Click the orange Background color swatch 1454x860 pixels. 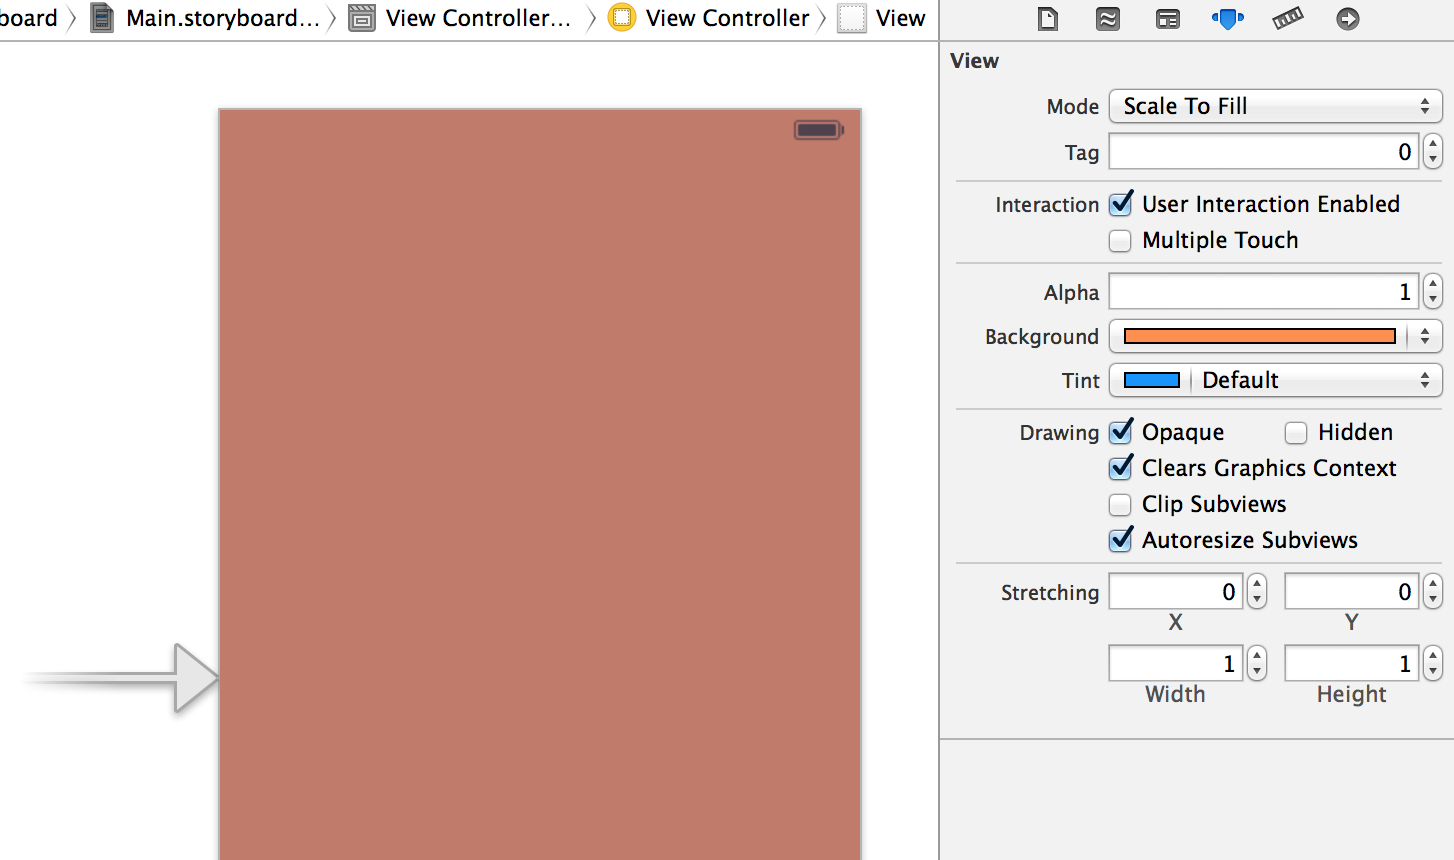pos(1259,337)
